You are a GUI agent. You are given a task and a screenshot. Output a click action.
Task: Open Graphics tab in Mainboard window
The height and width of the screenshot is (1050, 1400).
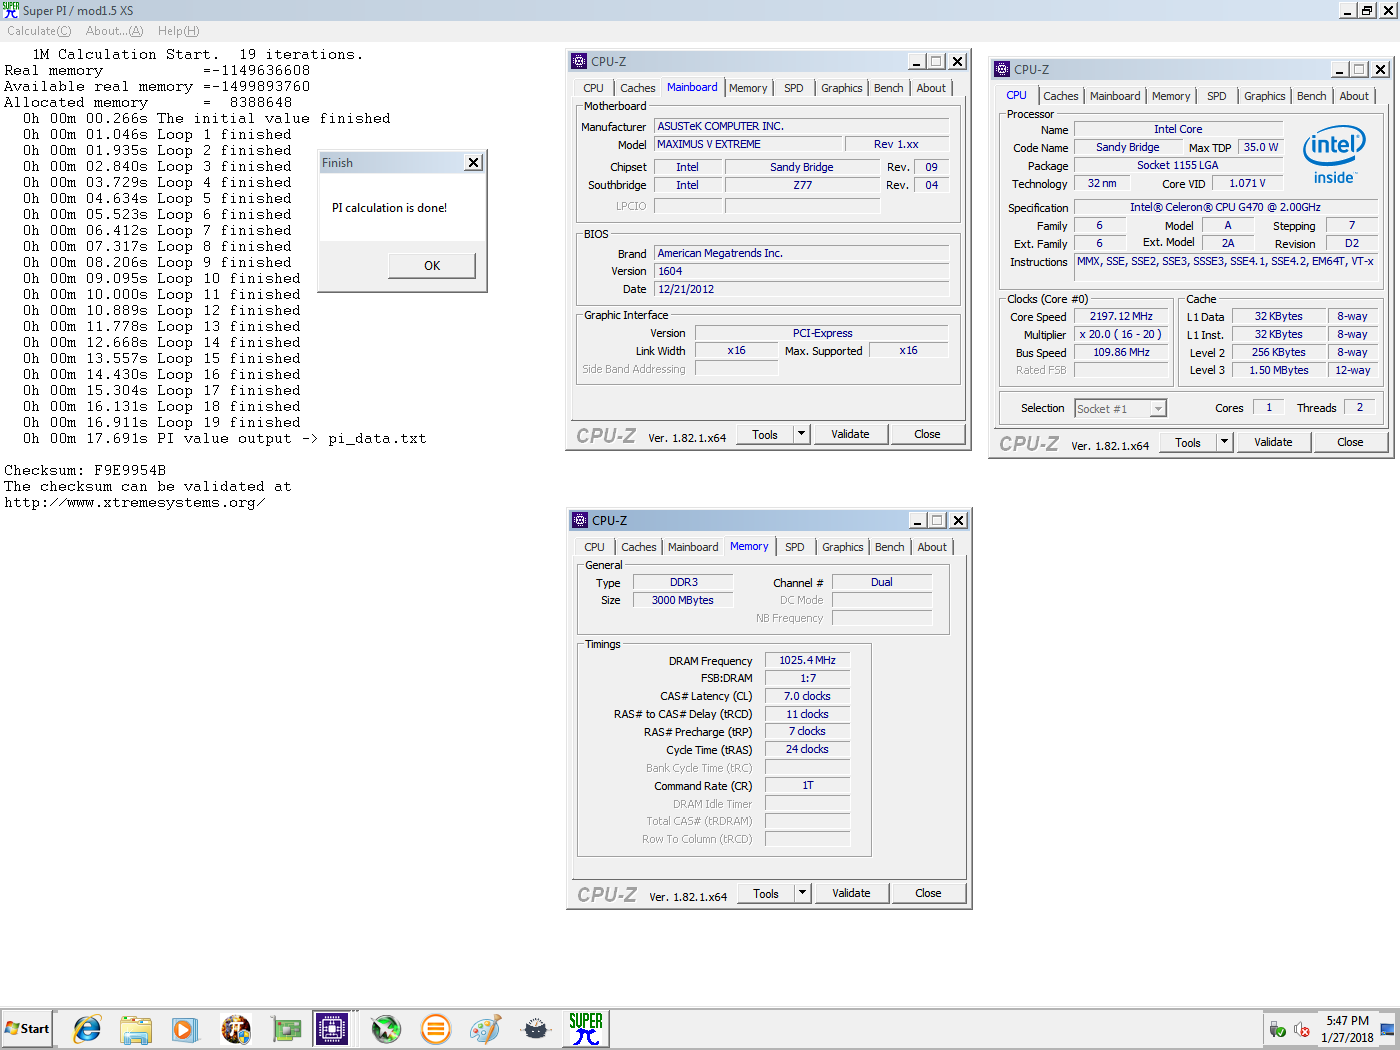tap(842, 88)
